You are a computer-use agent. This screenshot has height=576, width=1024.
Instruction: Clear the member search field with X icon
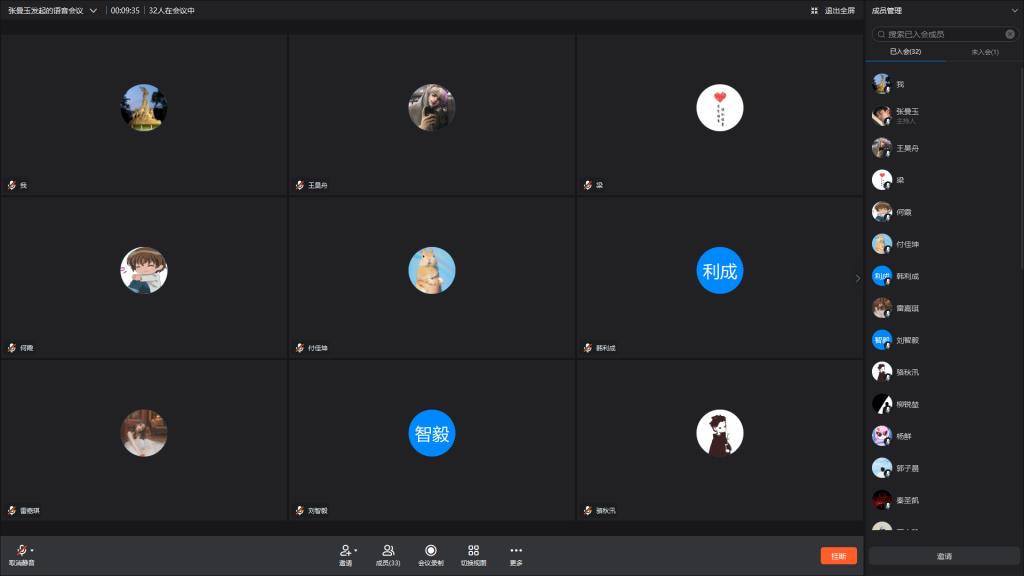(x=1010, y=34)
